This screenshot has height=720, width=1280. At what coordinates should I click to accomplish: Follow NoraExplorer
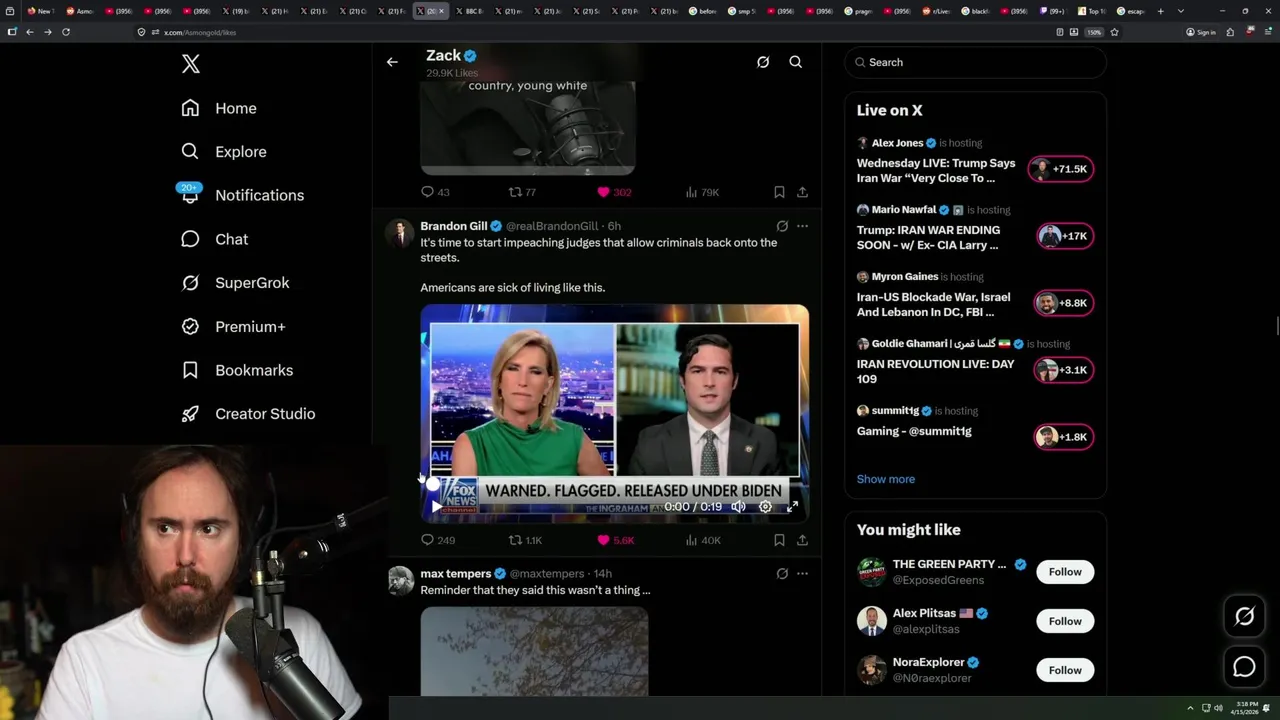[1065, 670]
